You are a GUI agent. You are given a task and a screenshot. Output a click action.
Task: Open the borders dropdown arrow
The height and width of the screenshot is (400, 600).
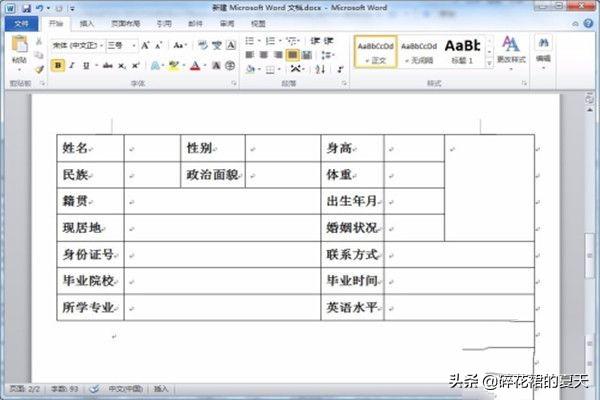[x=279, y=69]
